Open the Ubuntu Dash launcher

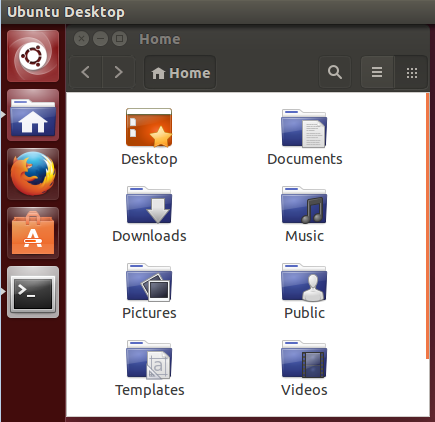coord(33,56)
